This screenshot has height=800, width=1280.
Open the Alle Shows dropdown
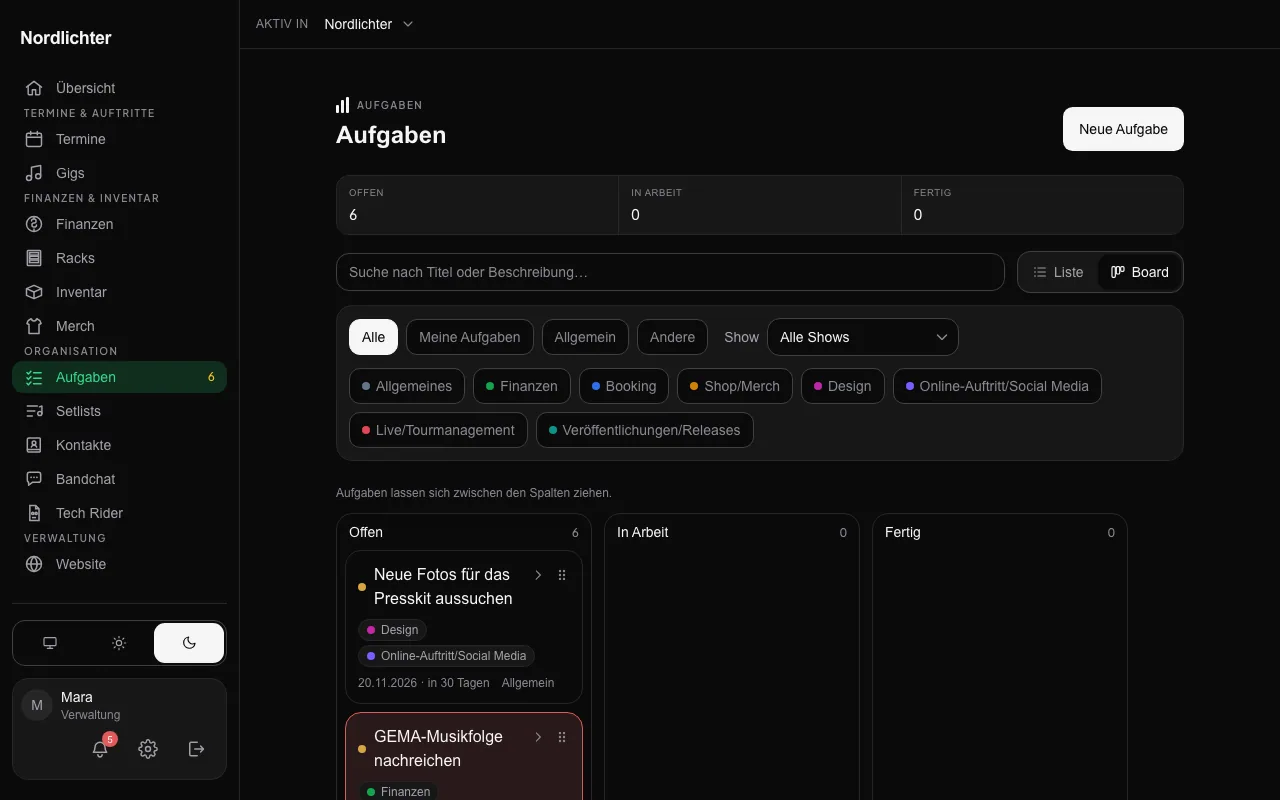[x=863, y=337]
